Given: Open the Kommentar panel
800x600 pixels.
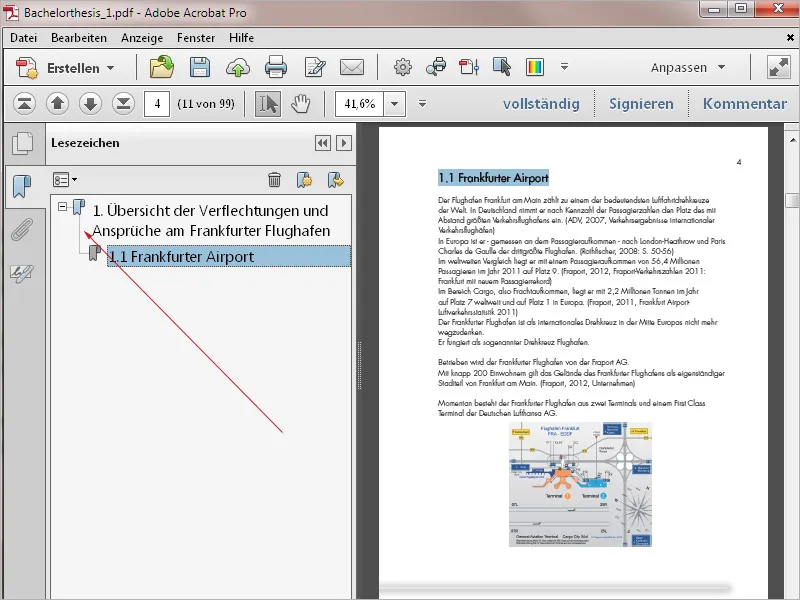Looking at the screenshot, I should pyautogui.click(x=743, y=103).
